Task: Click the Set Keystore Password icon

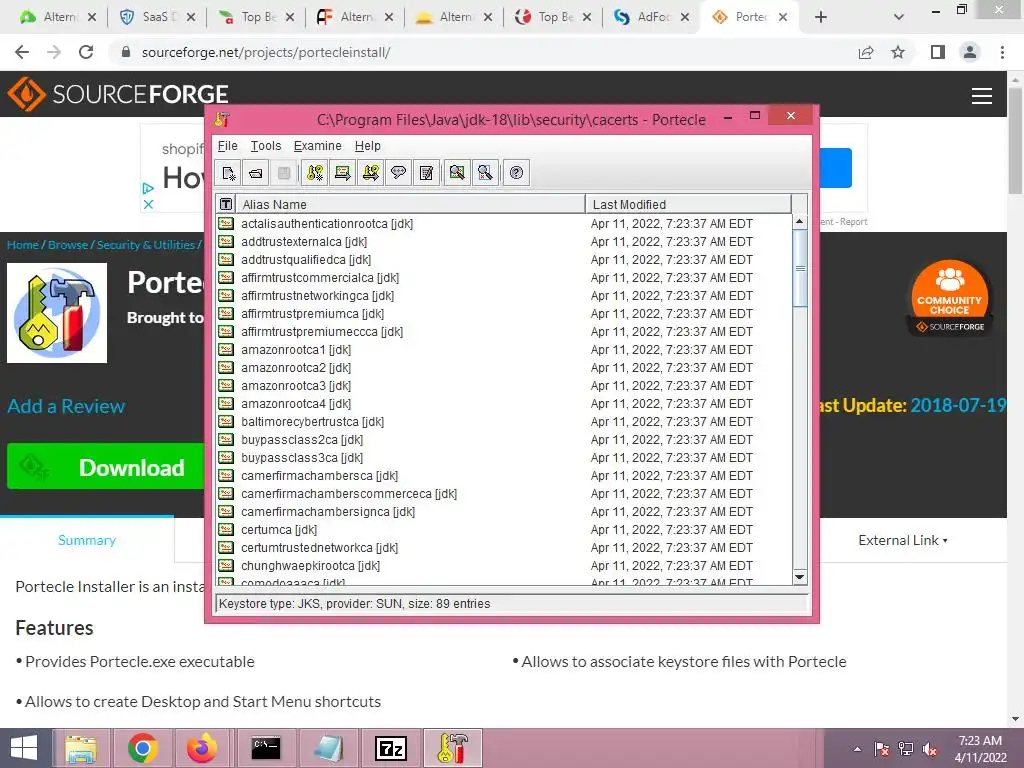Action: (398, 173)
